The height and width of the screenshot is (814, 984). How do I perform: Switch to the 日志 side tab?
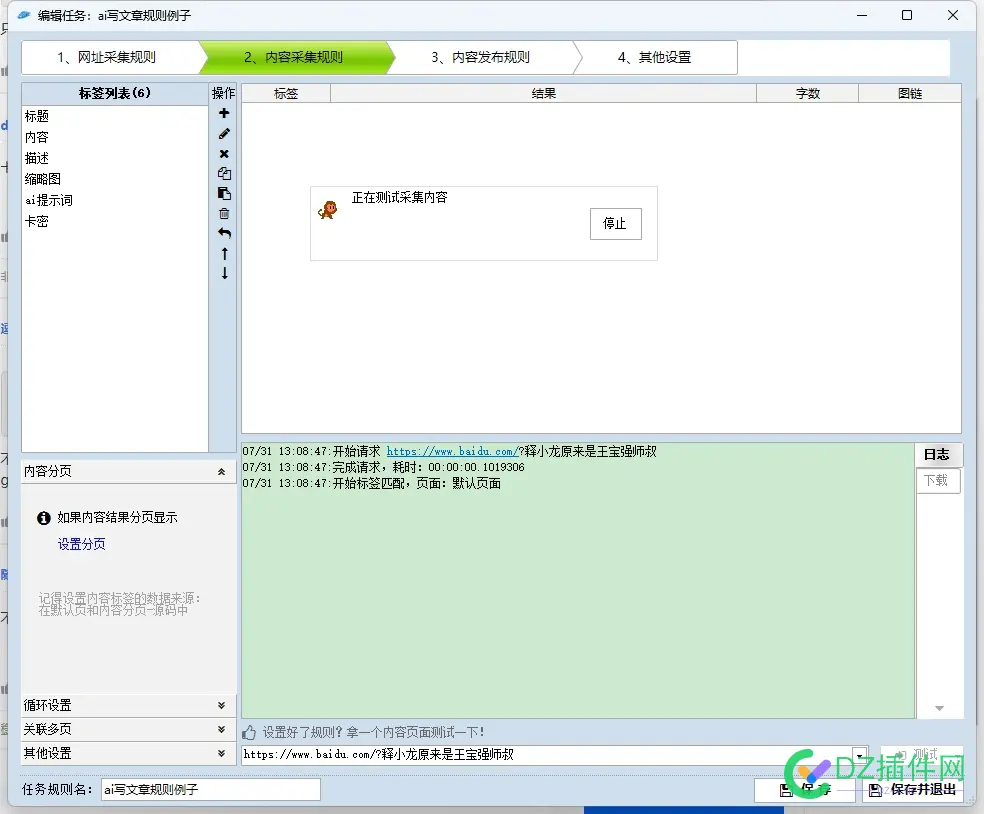(937, 454)
